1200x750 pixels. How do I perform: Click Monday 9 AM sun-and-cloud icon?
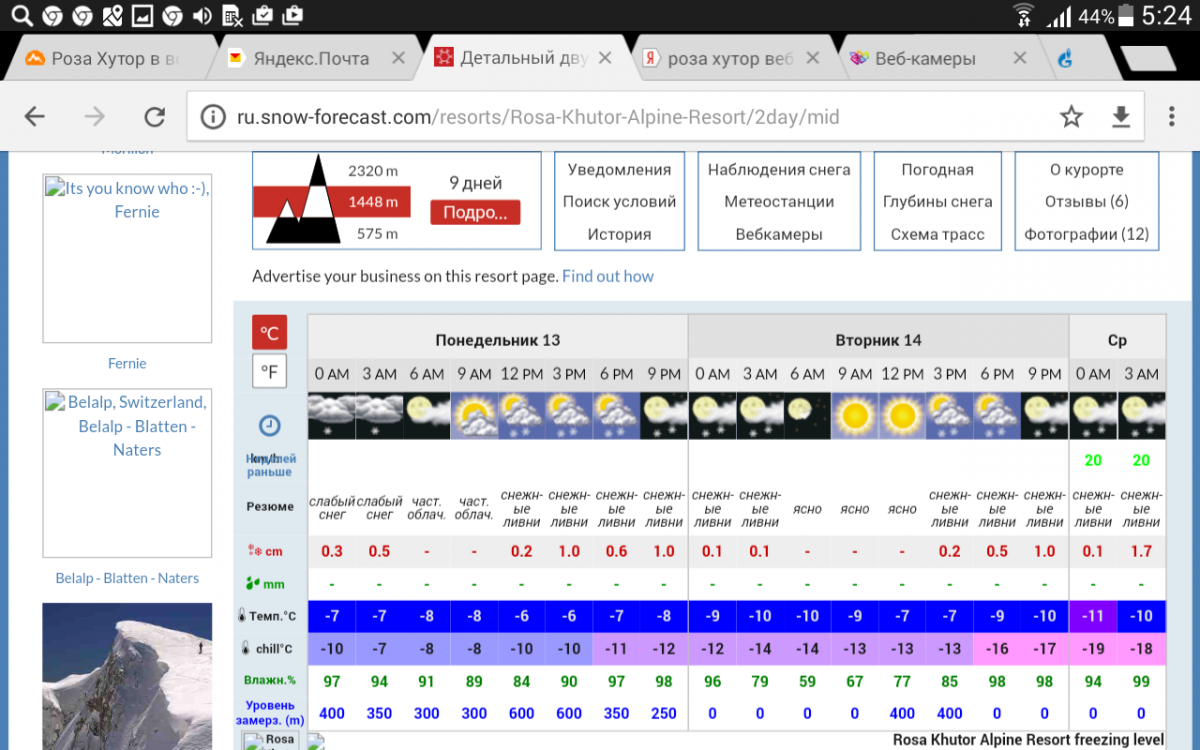(x=474, y=415)
